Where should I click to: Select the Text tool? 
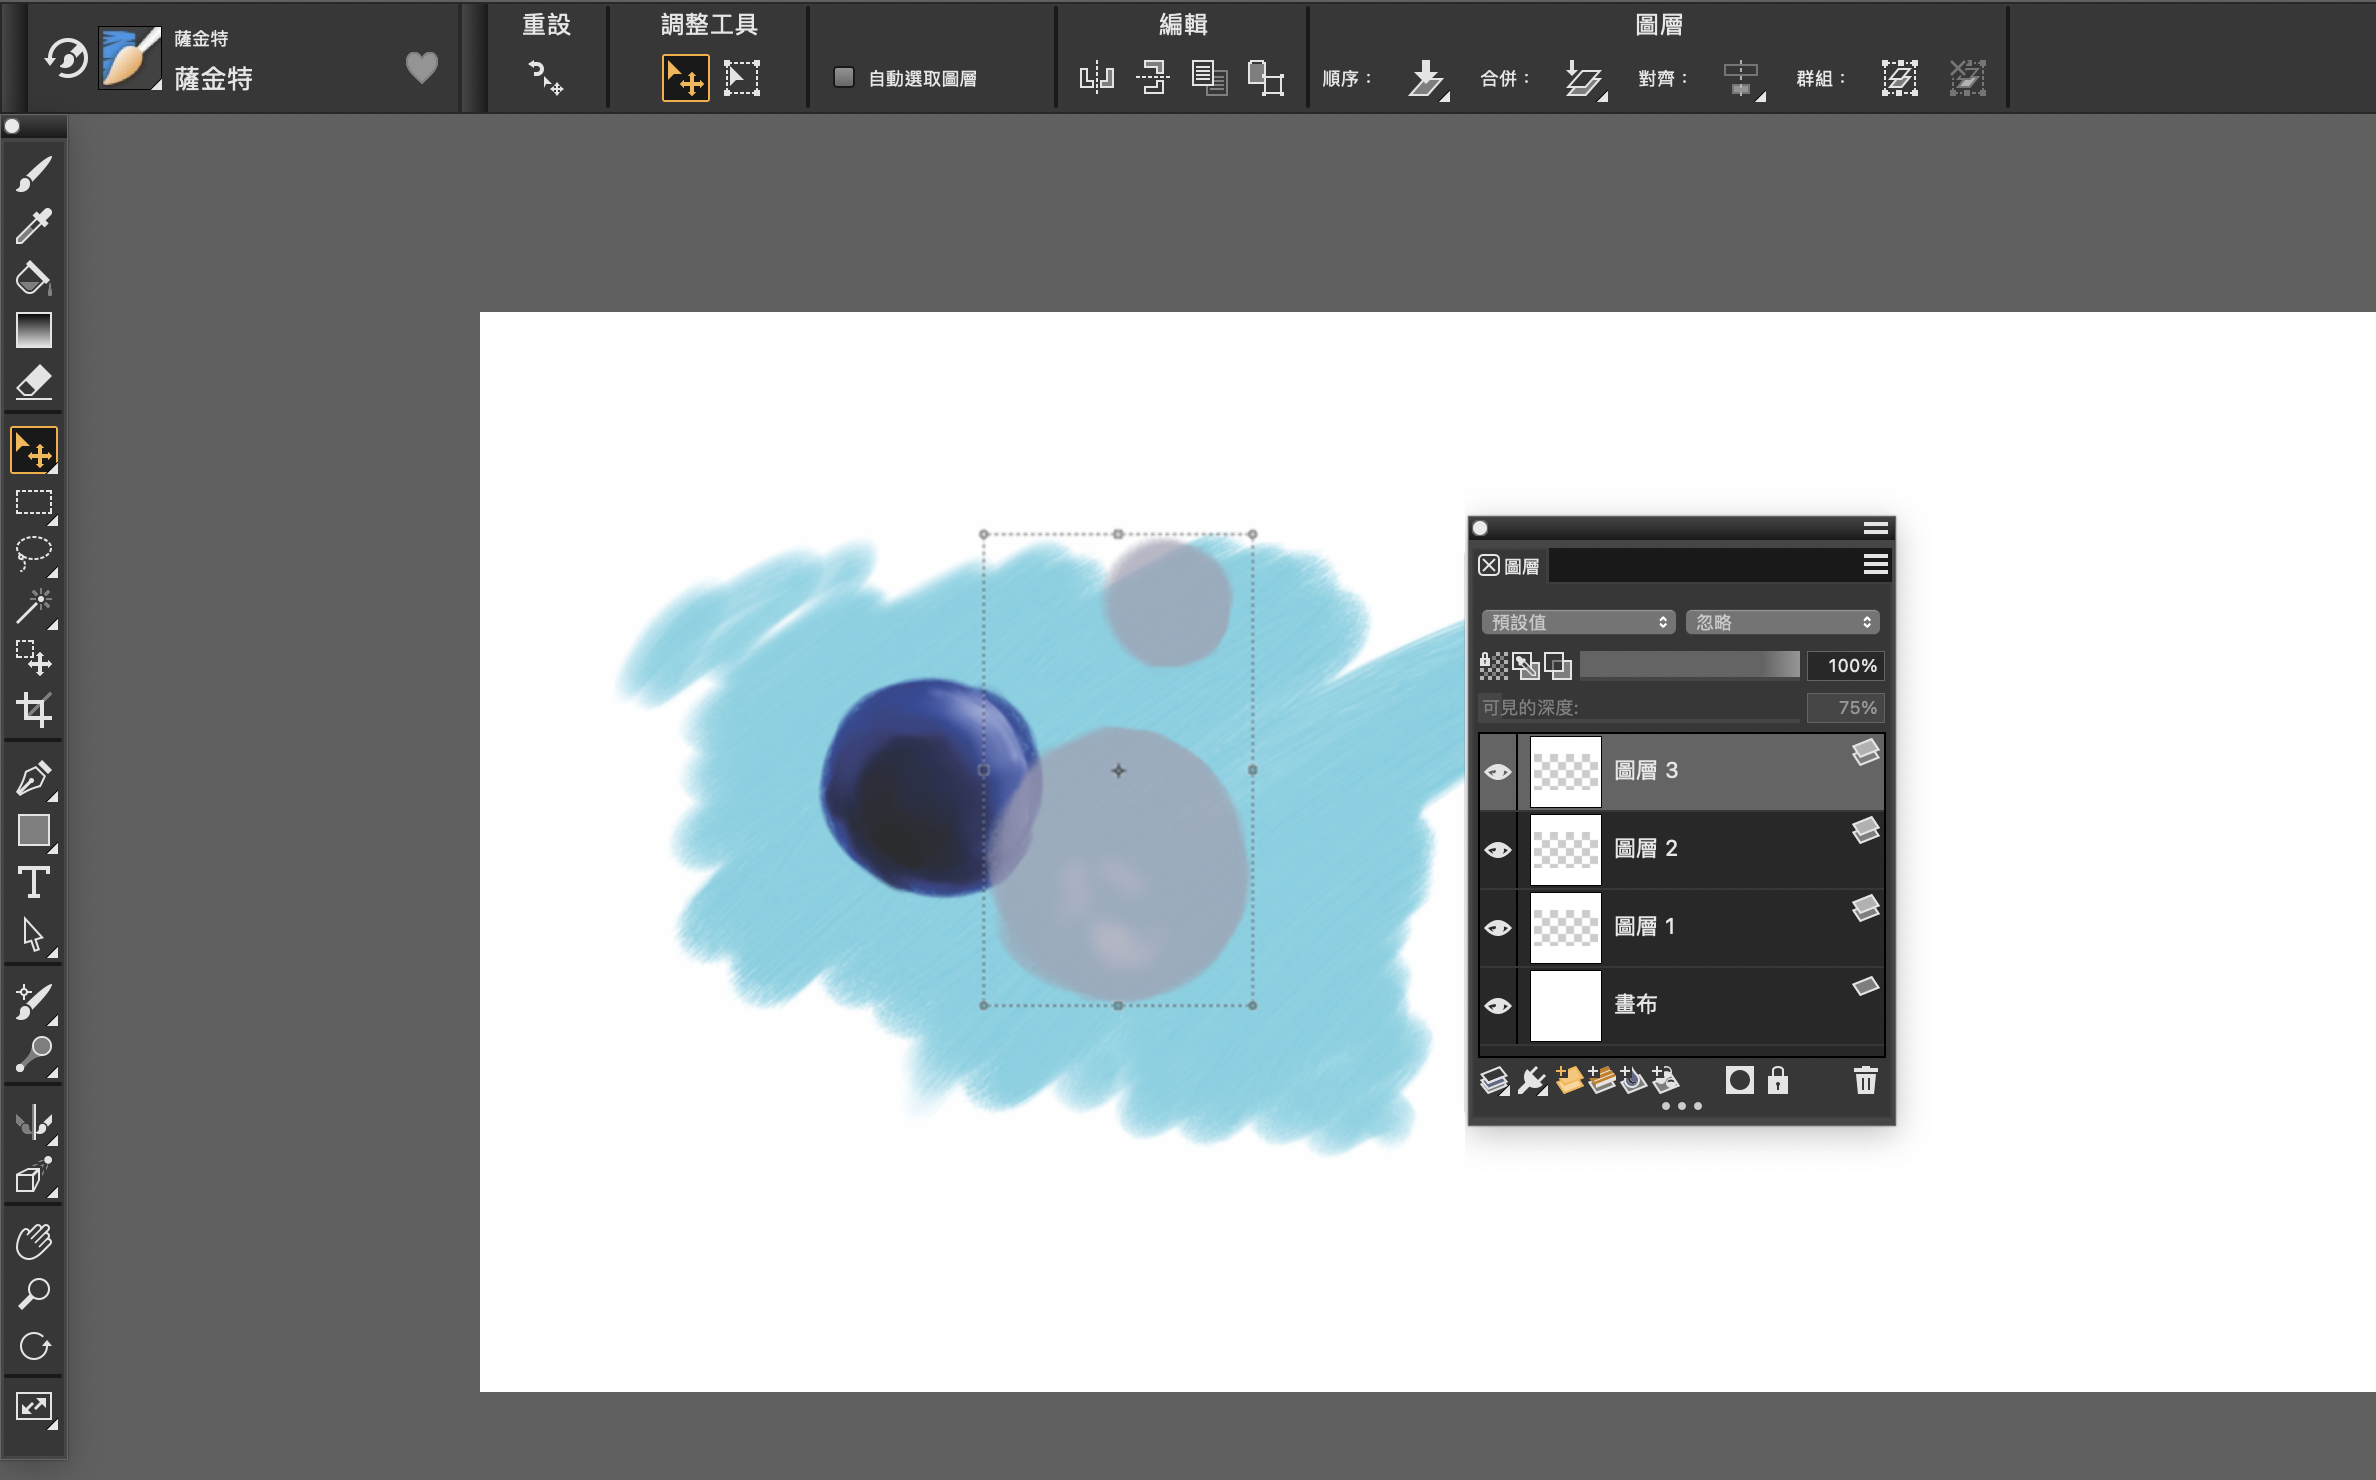33,882
